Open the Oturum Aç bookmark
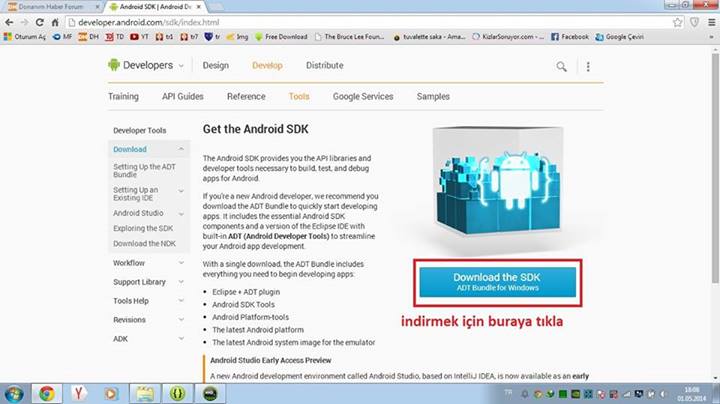This screenshot has width=720, height=404. click(x=25, y=37)
